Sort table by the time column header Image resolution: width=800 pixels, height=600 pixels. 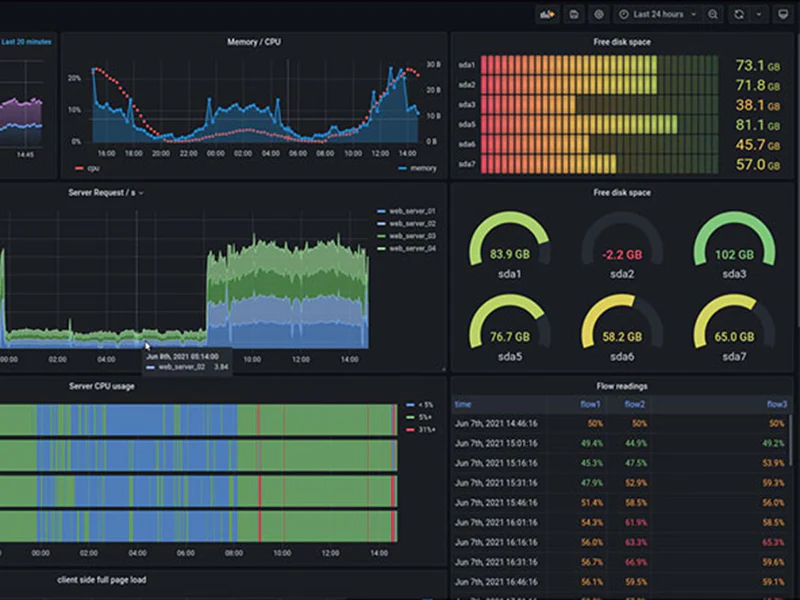click(463, 404)
